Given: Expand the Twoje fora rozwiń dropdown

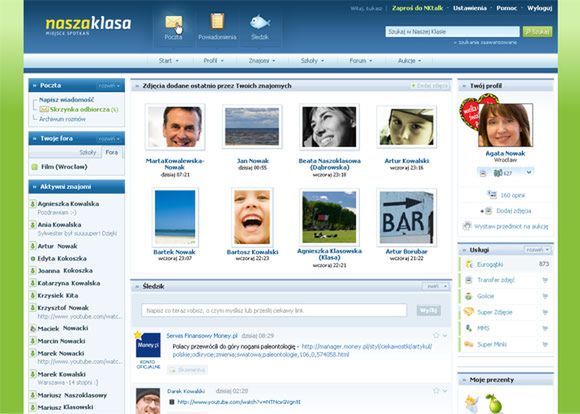Looking at the screenshot, I should click(109, 139).
